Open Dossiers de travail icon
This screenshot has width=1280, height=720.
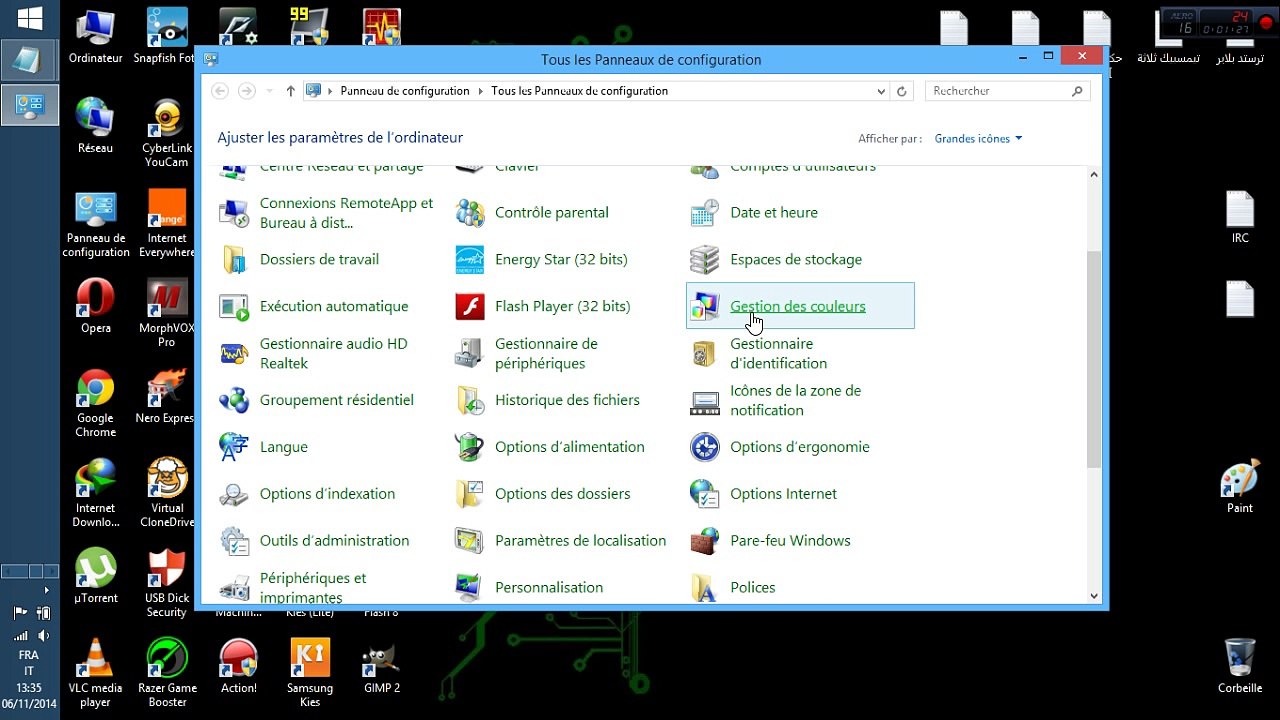[234, 259]
